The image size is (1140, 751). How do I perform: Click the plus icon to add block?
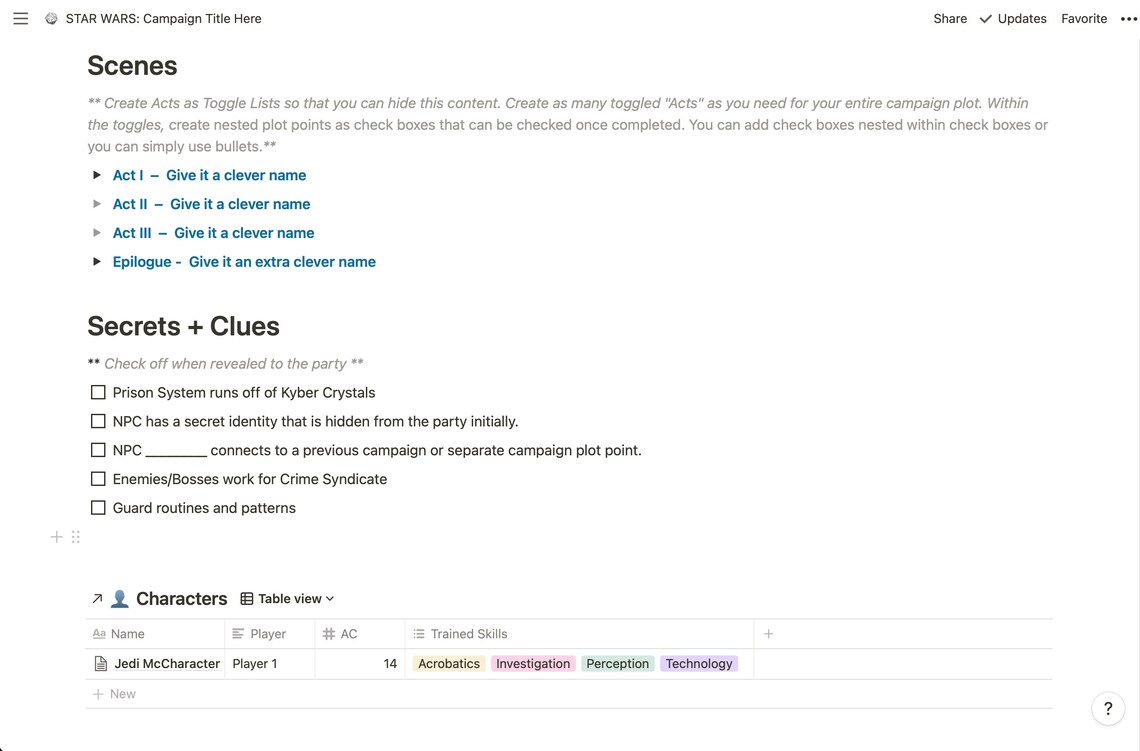click(x=56, y=537)
